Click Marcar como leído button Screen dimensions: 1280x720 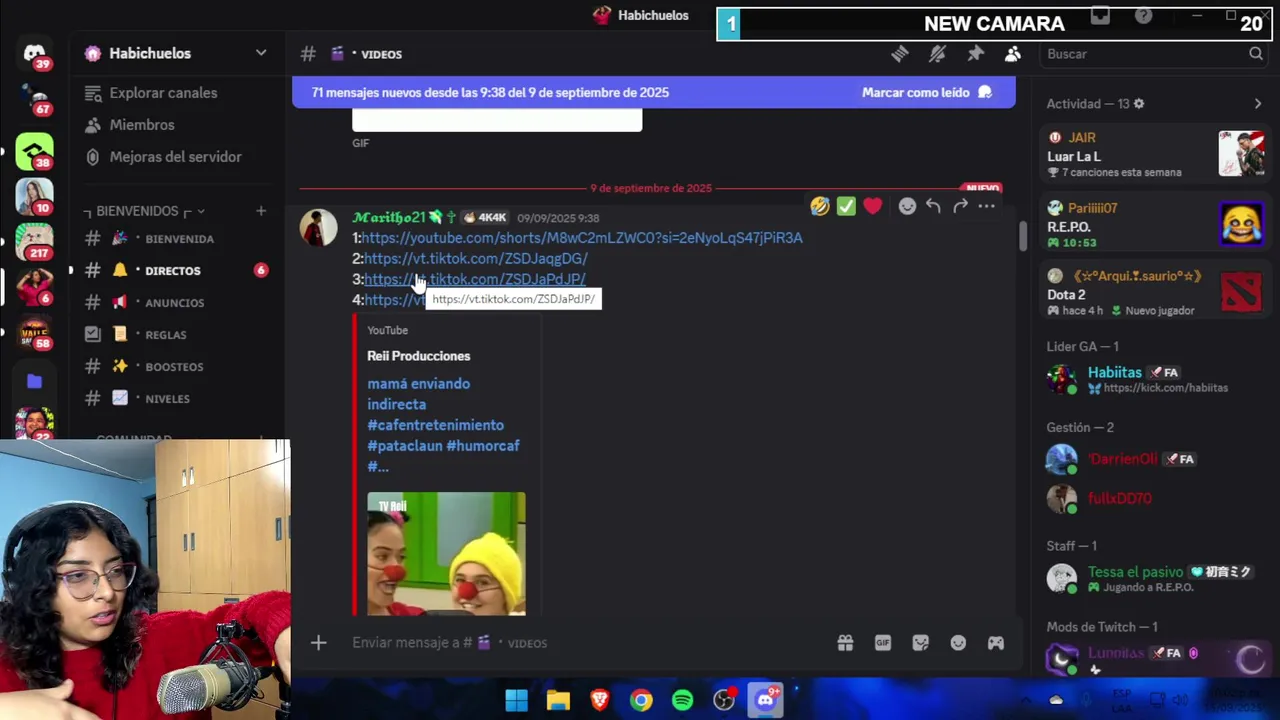pyautogui.click(x=927, y=92)
